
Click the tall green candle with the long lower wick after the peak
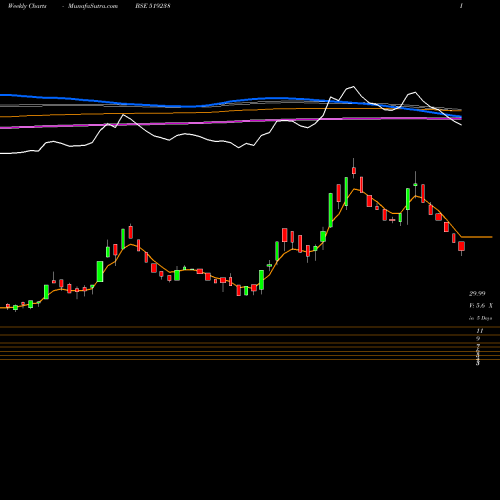408,199
